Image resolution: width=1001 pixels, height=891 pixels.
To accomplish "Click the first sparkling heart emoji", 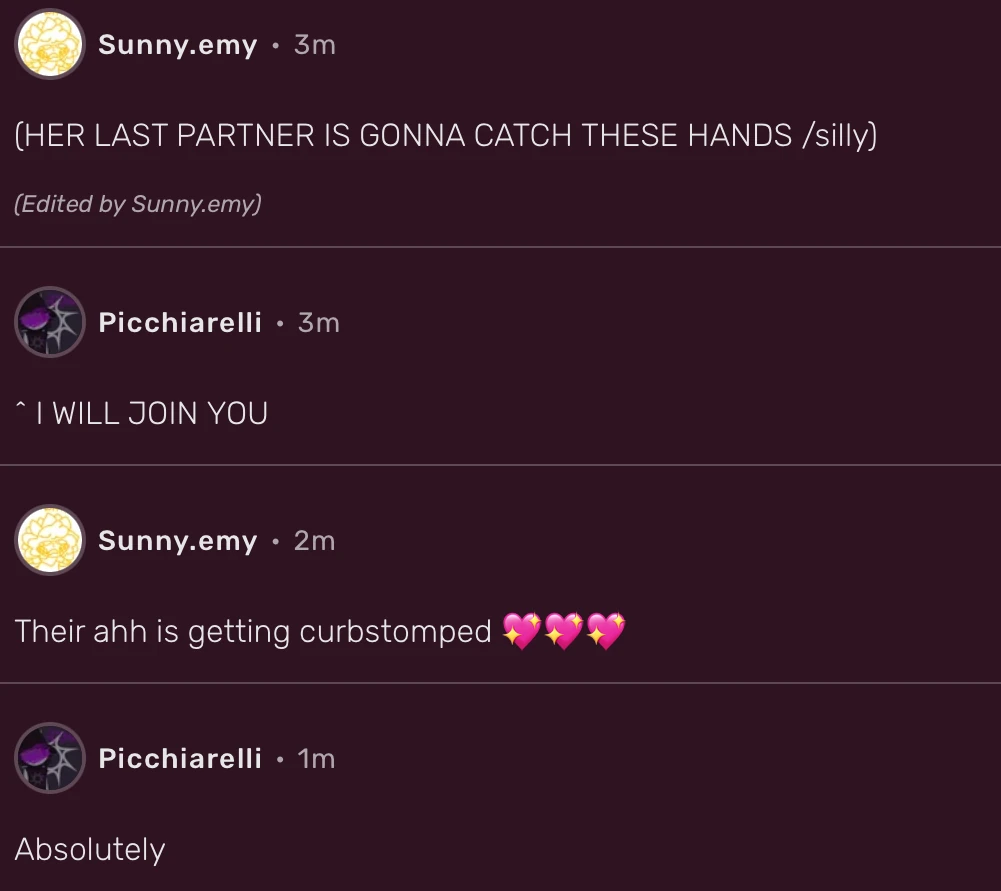I will [x=522, y=631].
